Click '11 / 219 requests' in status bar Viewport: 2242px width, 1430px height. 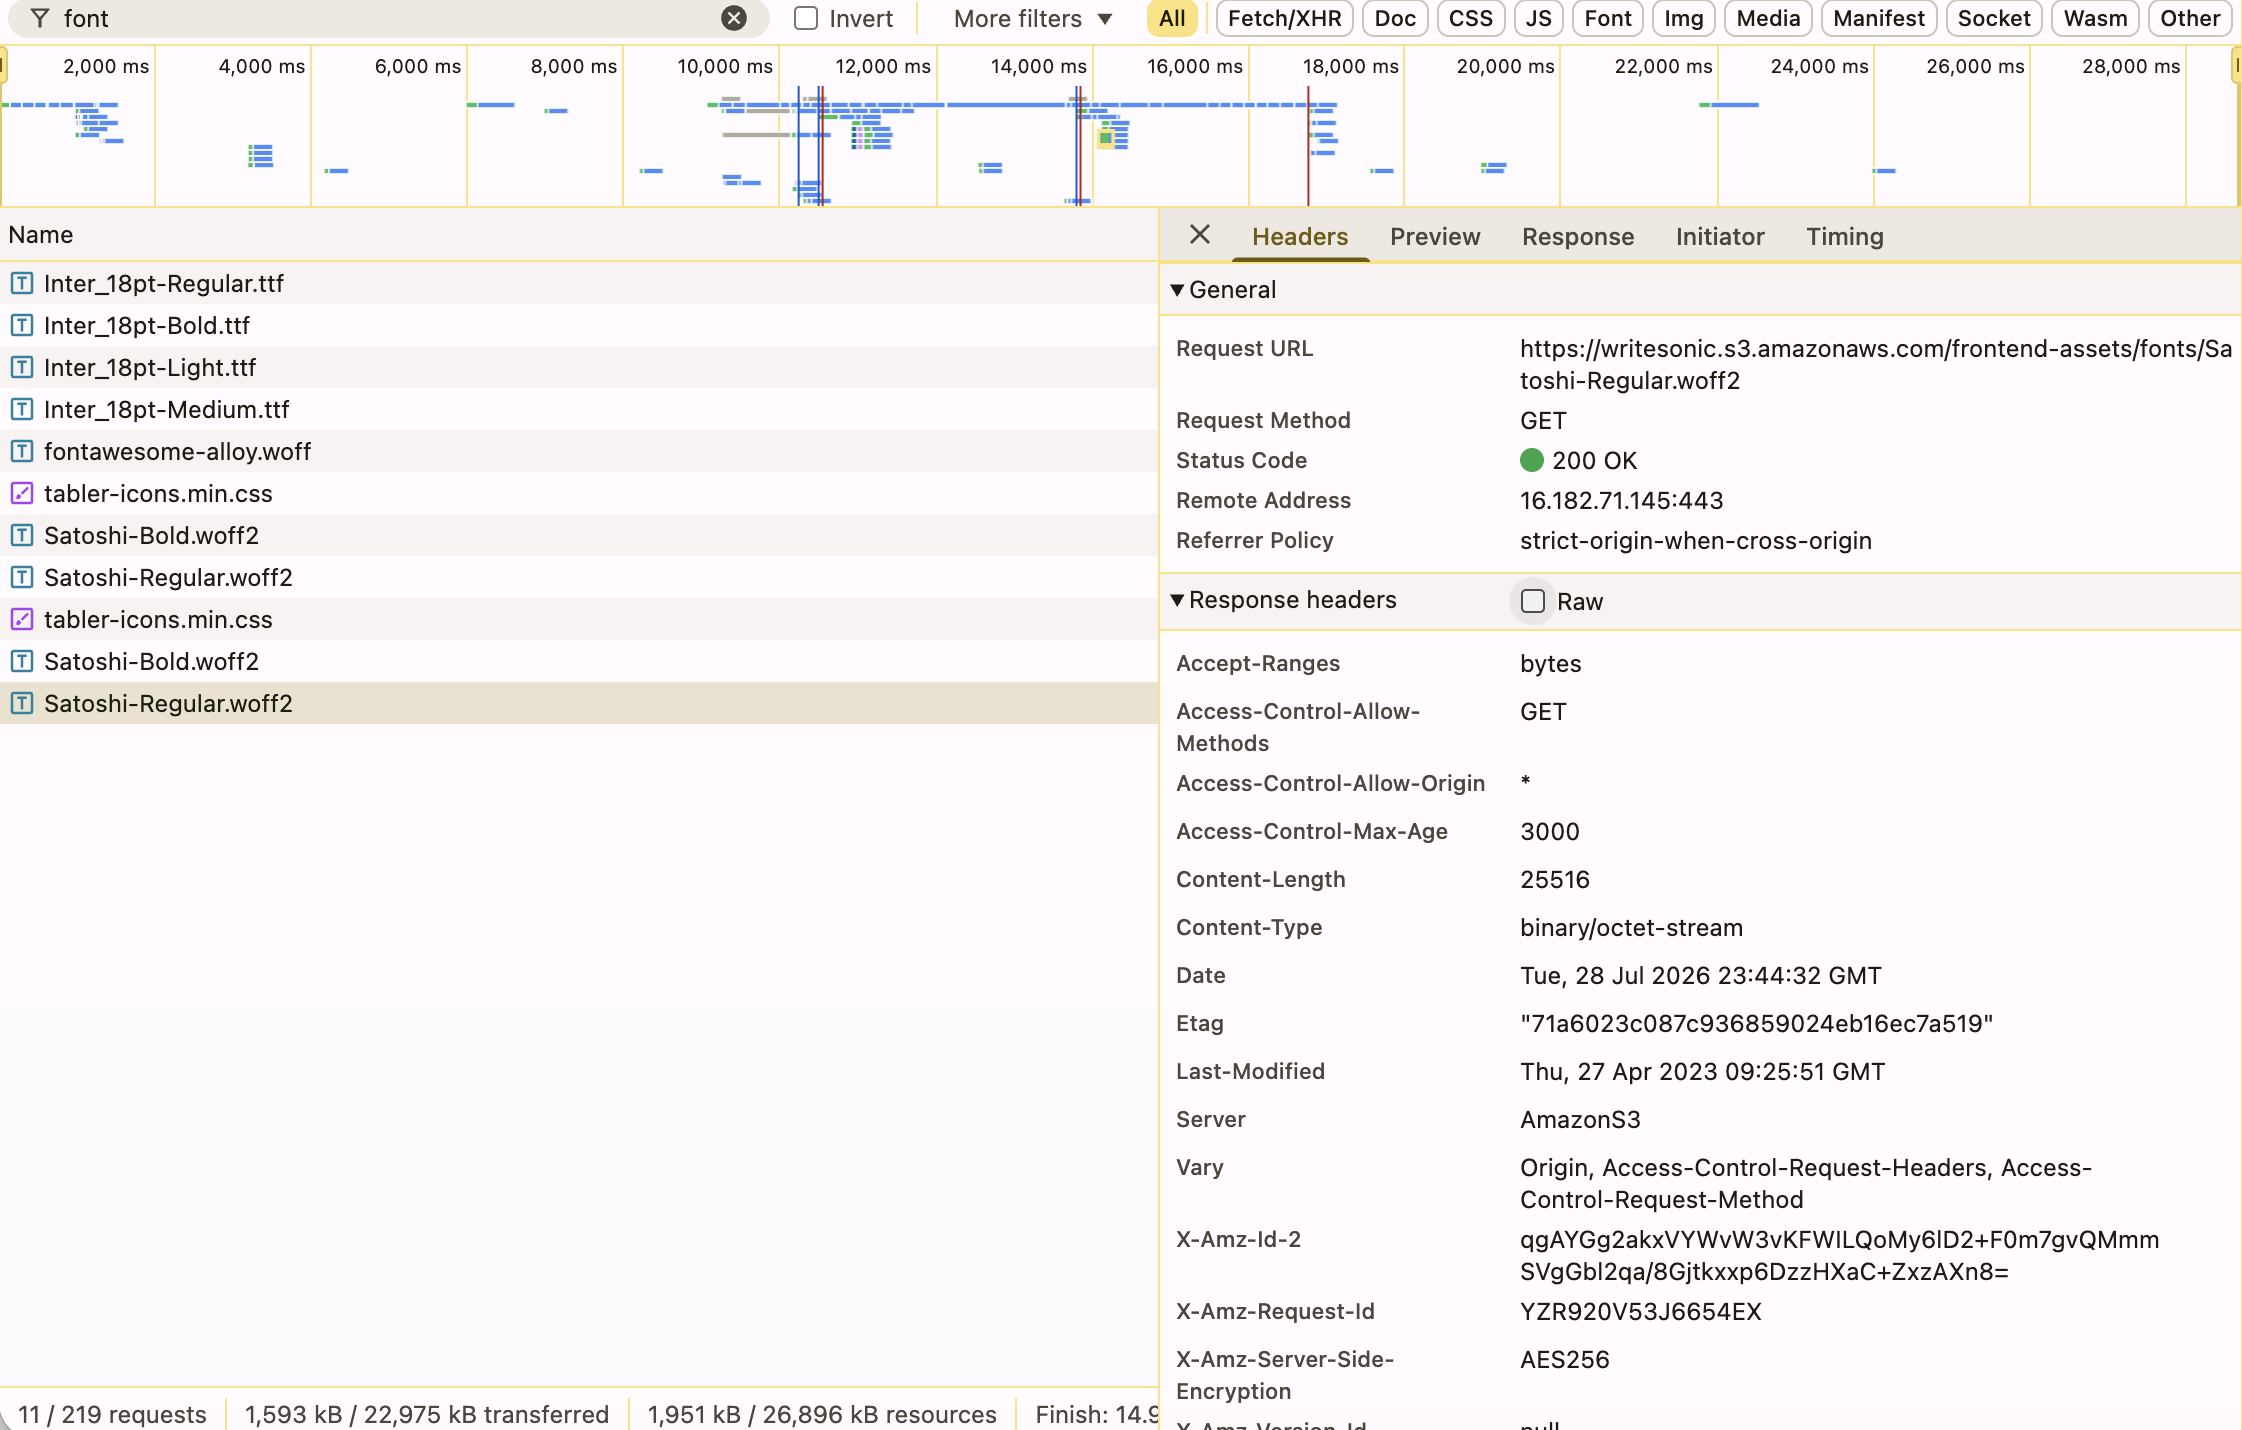[x=112, y=1414]
